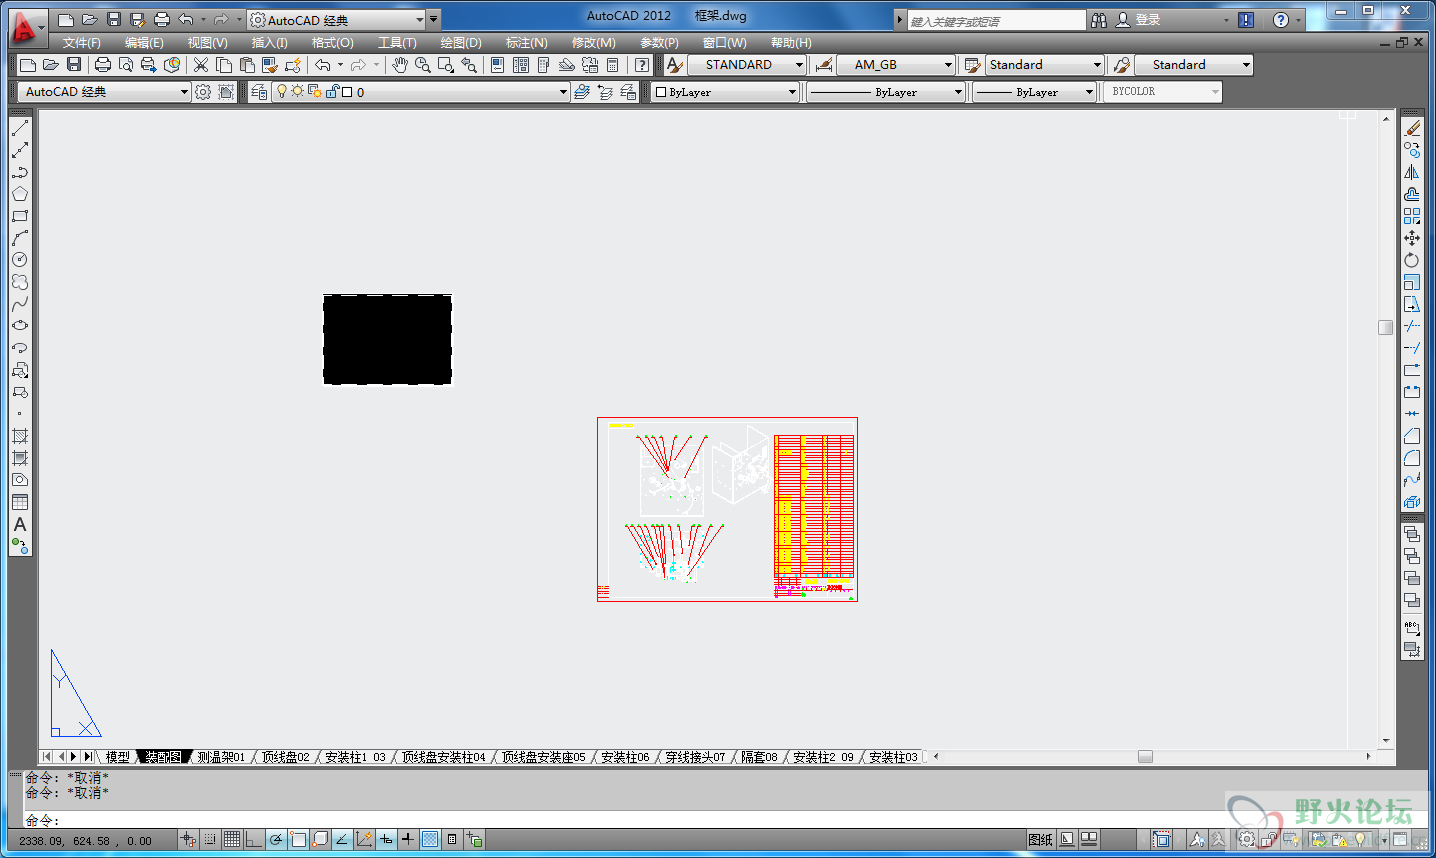Image resolution: width=1436 pixels, height=858 pixels.
Task: Toggle lineweight display in status bar
Action: (x=408, y=840)
